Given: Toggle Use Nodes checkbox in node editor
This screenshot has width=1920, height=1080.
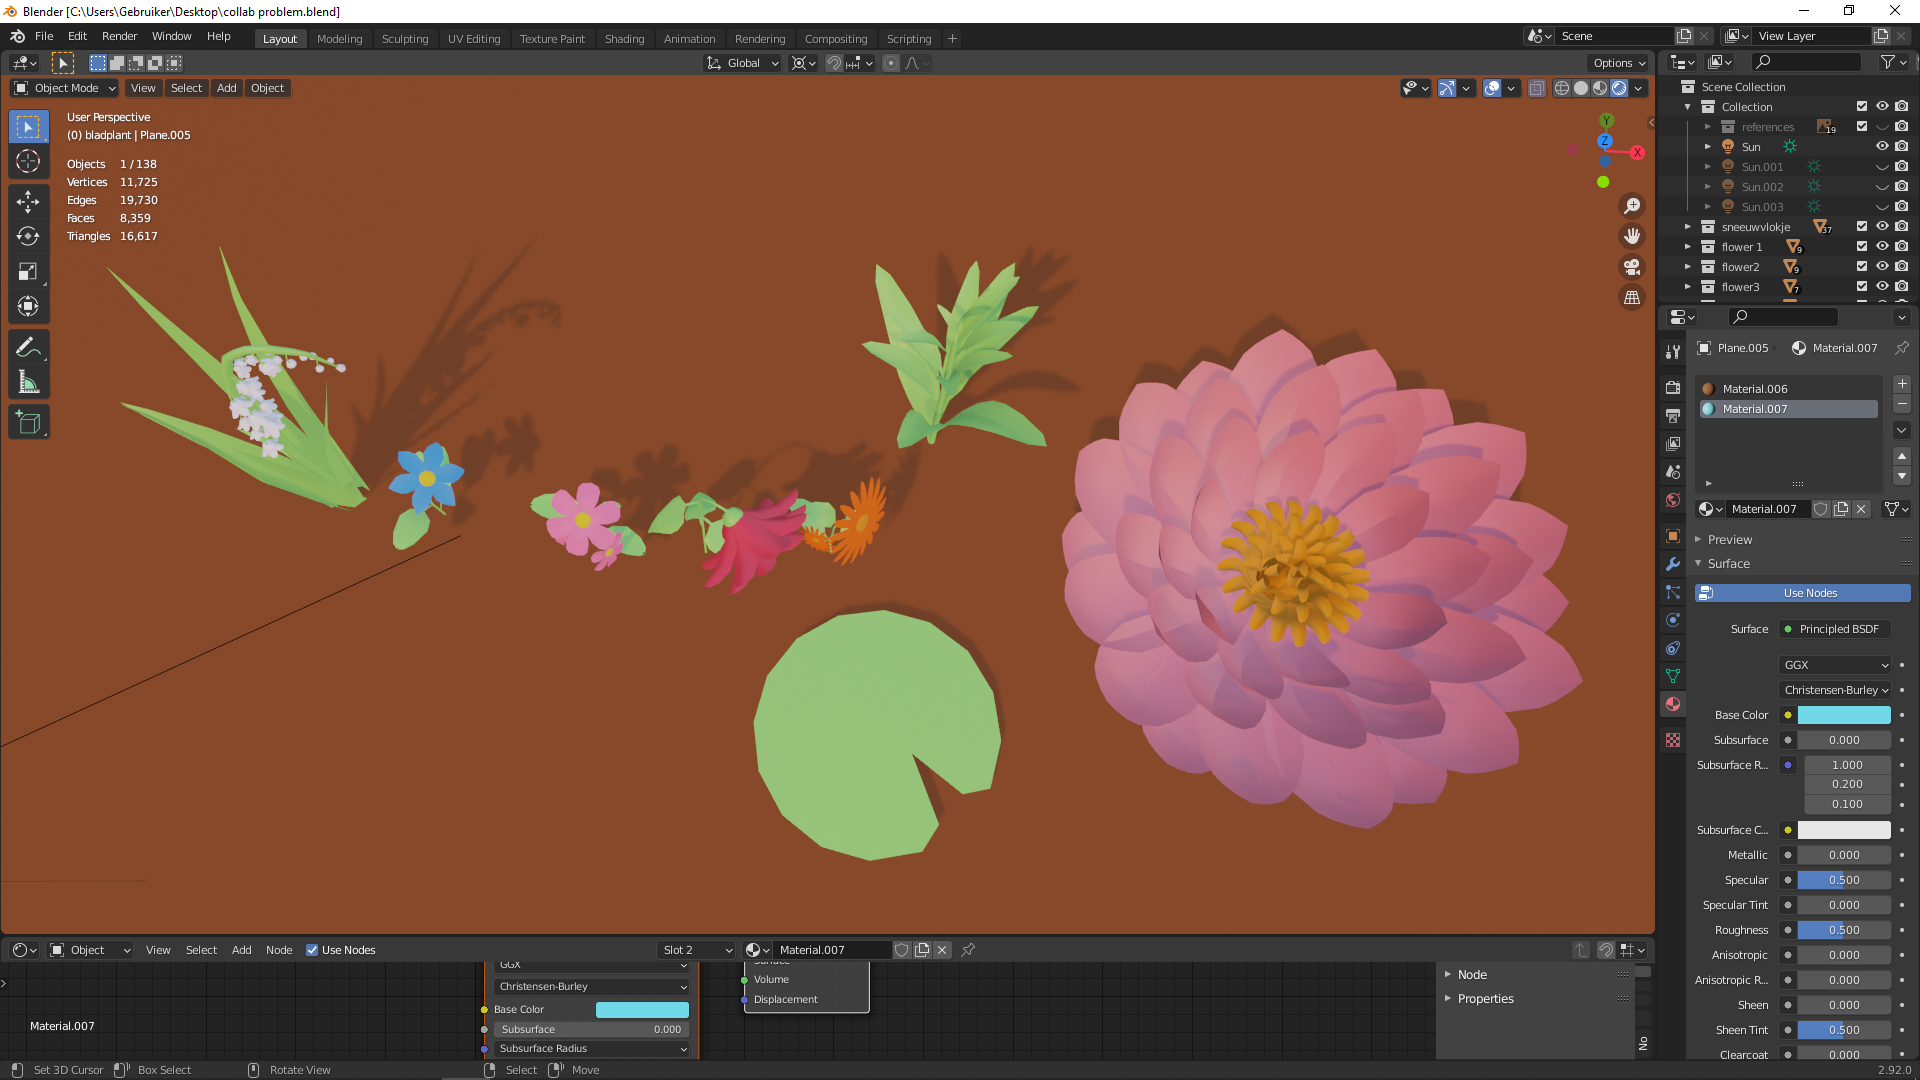Looking at the screenshot, I should [312, 950].
